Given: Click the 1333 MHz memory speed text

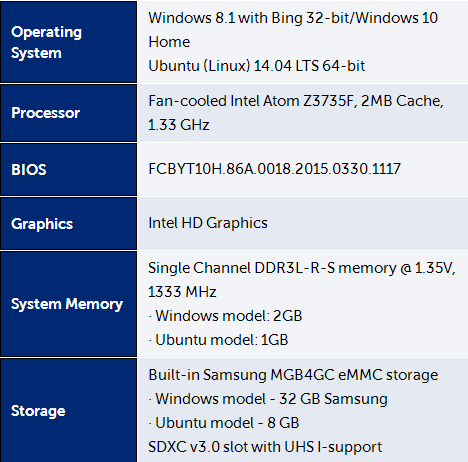Looking at the screenshot, I should click(x=182, y=292).
